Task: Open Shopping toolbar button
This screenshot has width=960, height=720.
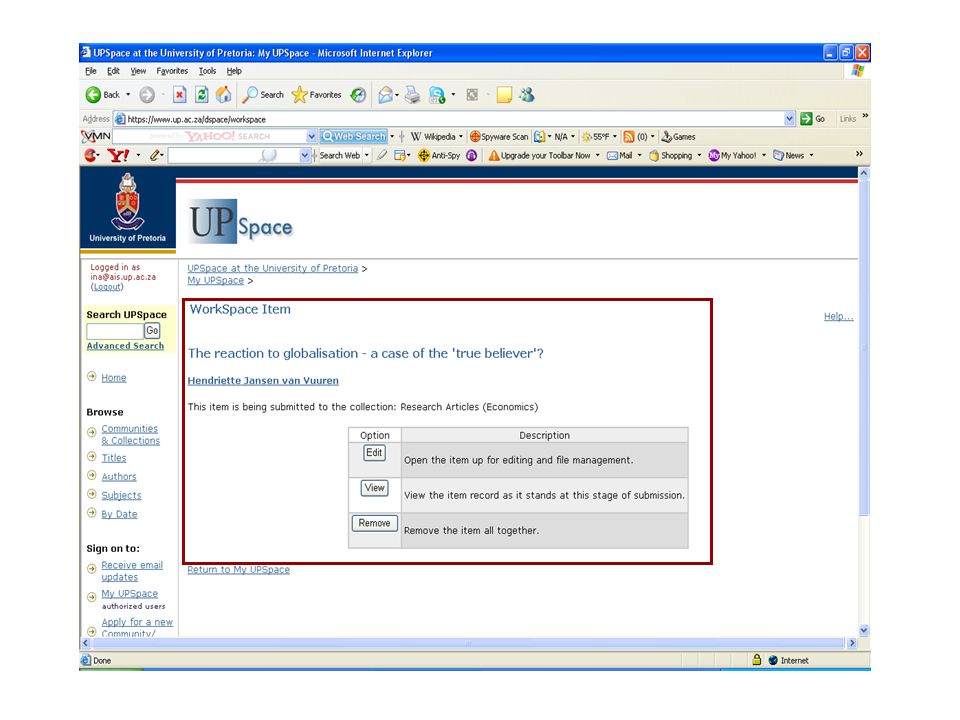Action: point(670,156)
